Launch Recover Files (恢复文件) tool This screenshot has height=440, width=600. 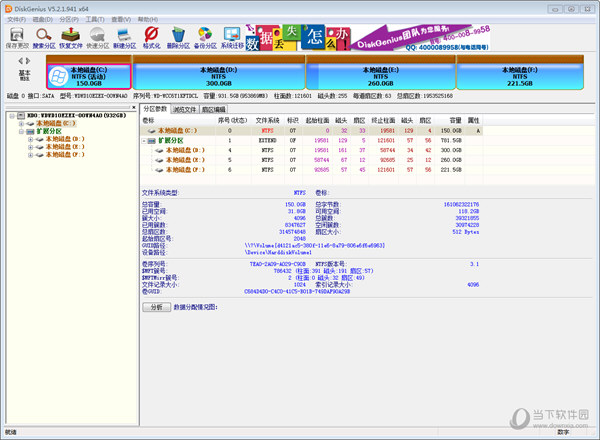70,38
